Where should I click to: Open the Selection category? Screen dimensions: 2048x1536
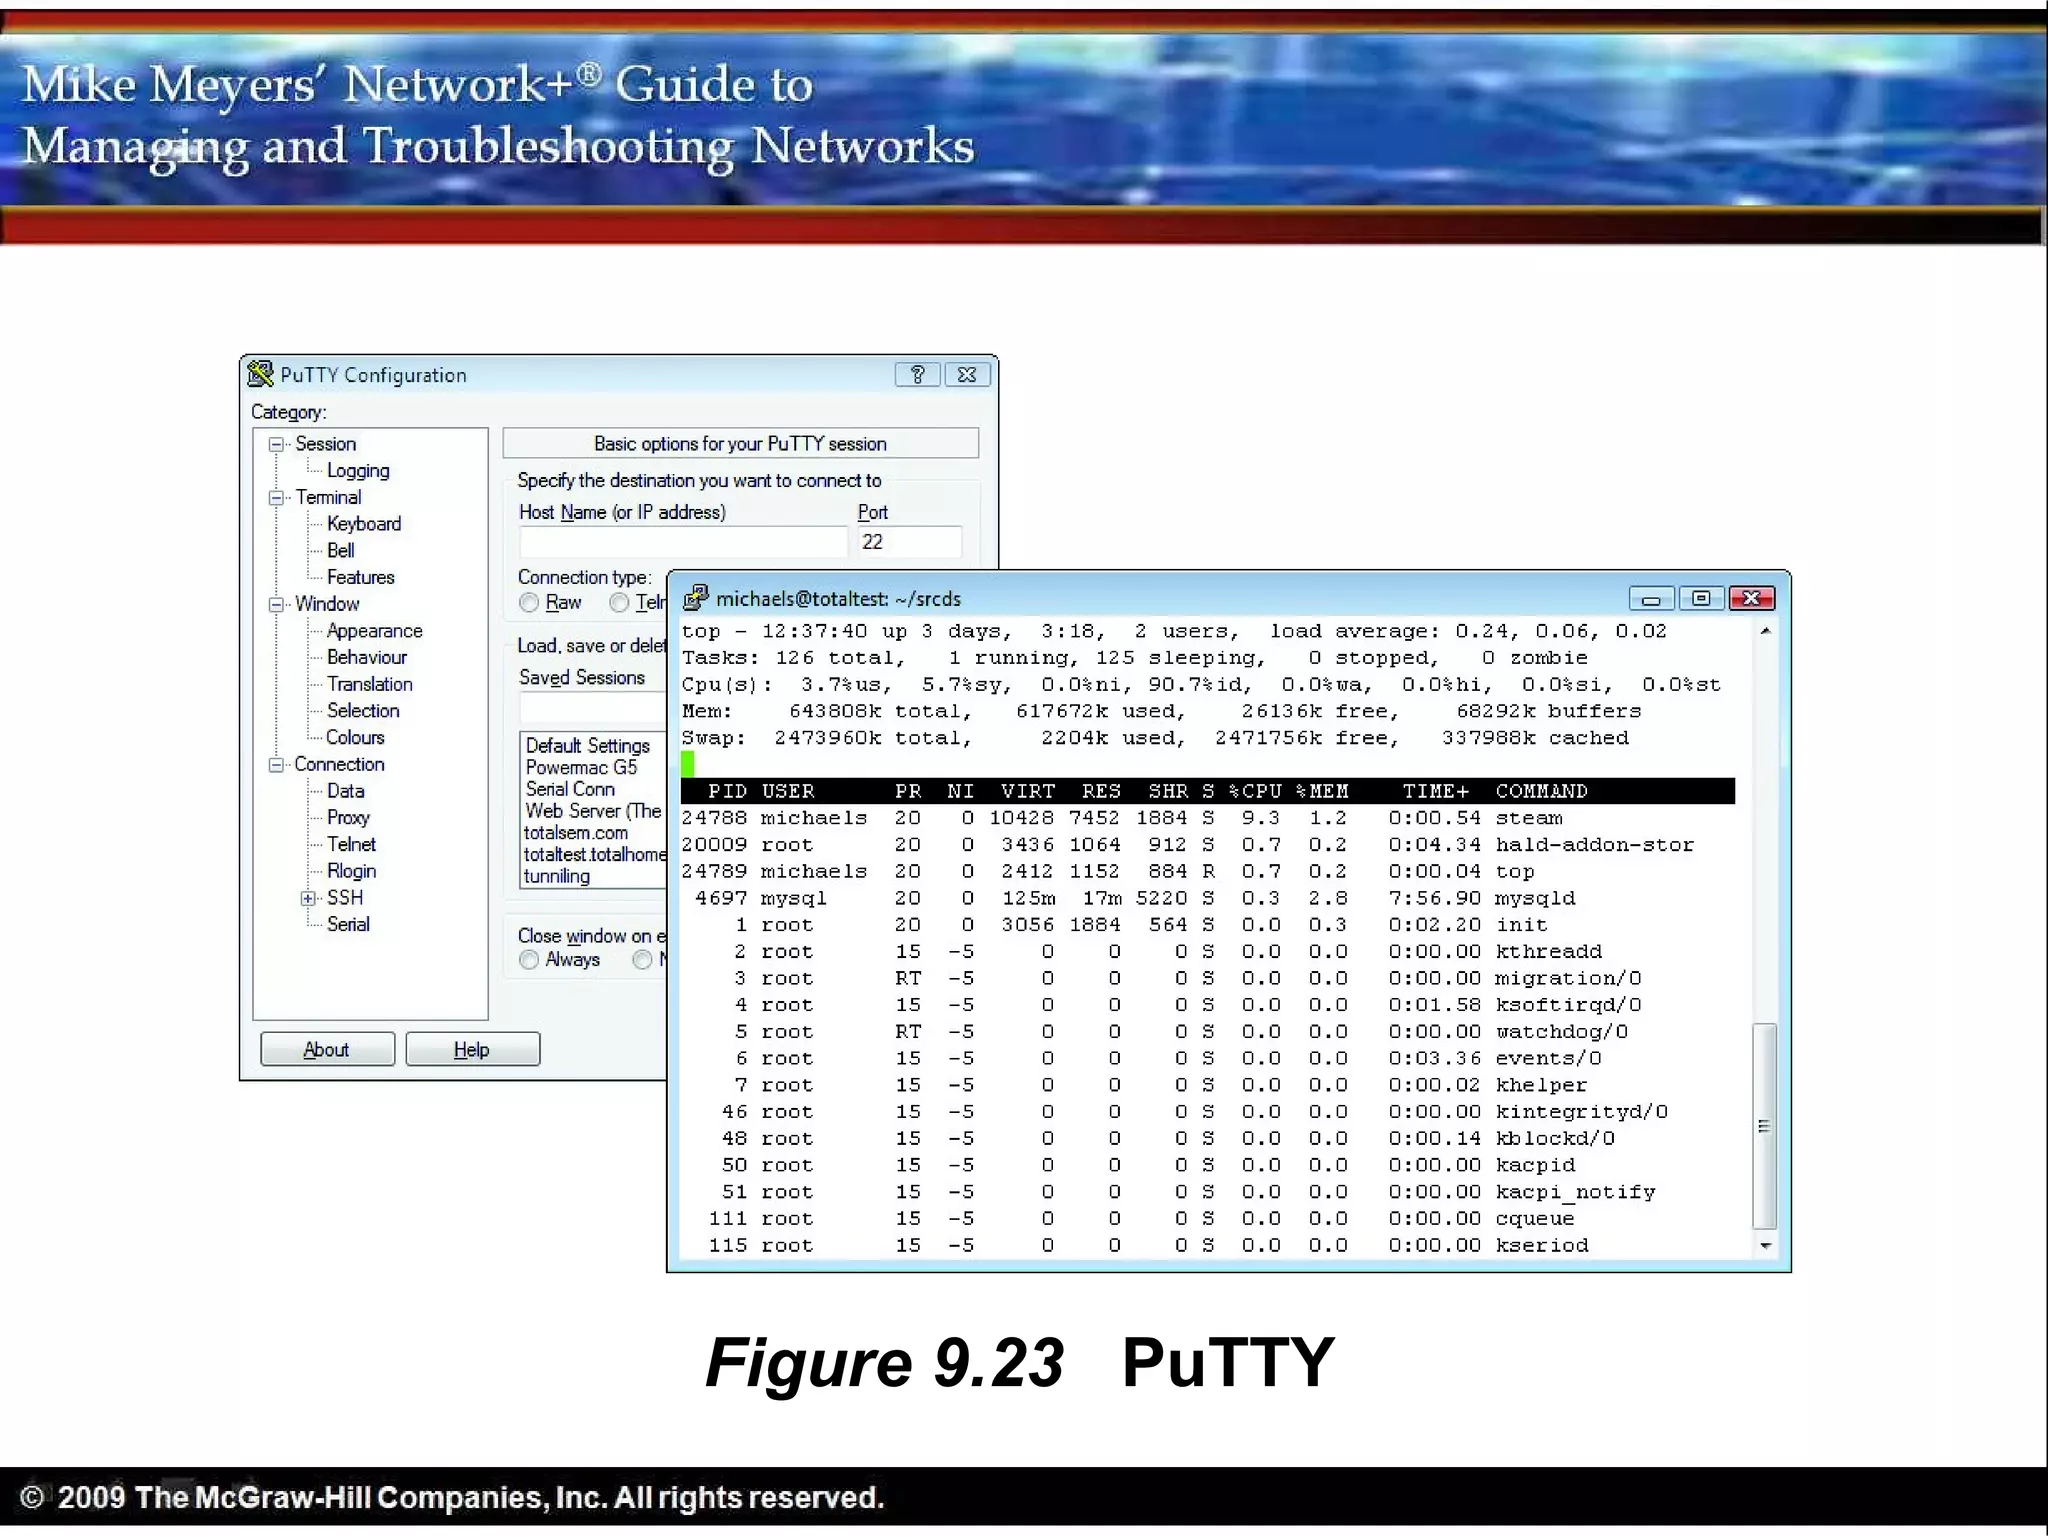pos(363,711)
